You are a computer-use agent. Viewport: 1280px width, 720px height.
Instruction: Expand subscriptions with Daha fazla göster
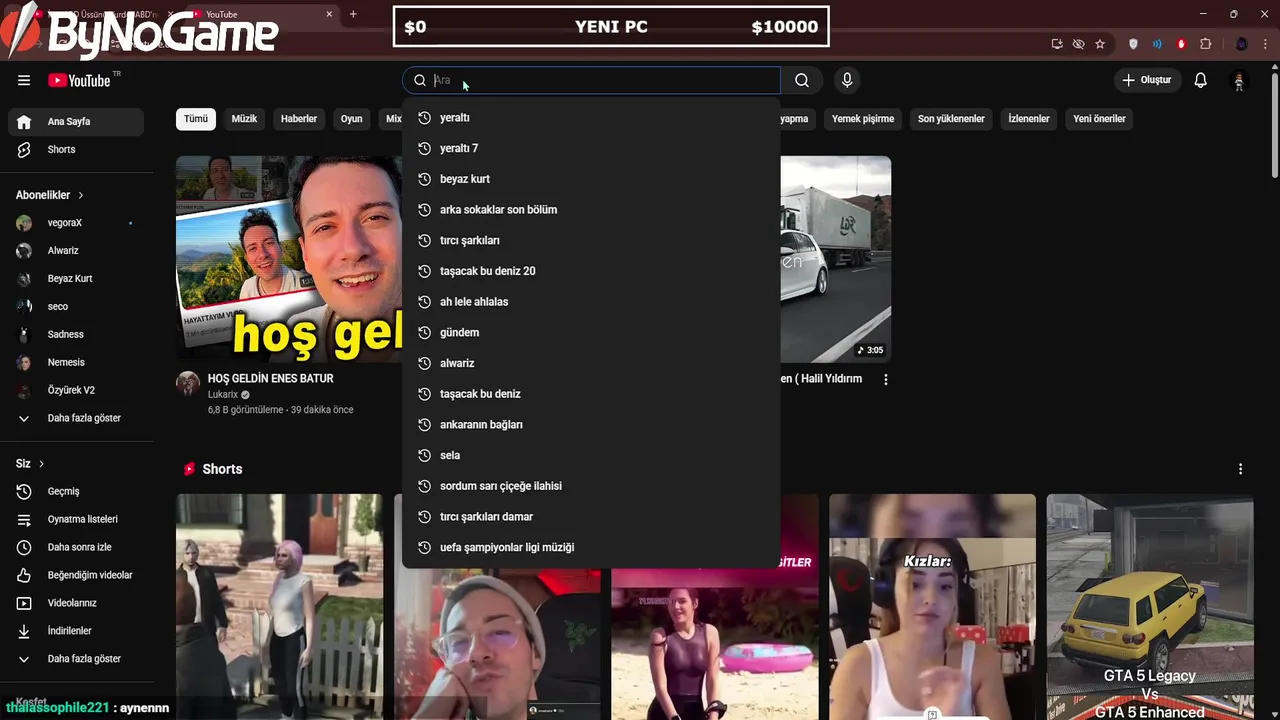(77, 419)
